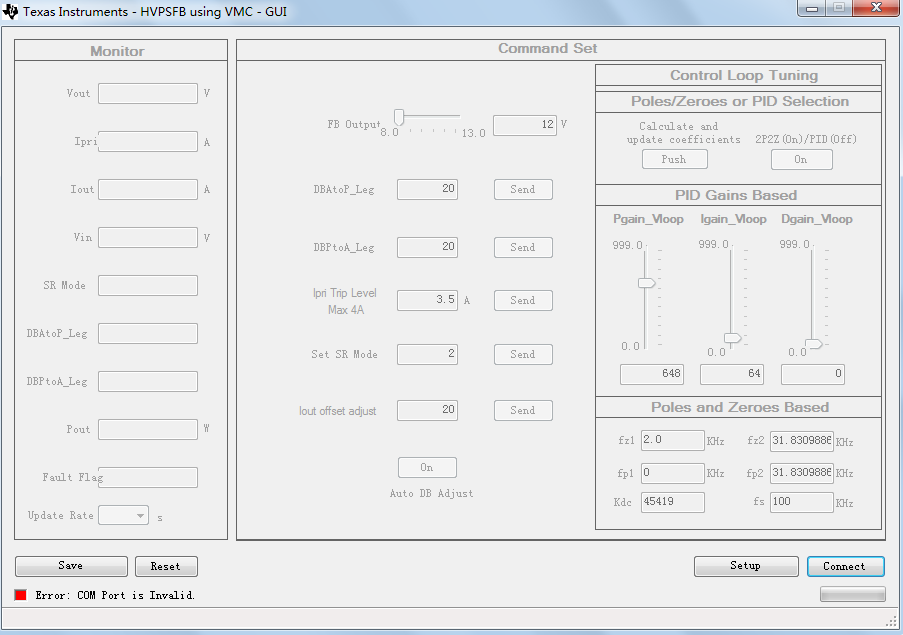Click the fp1 frequency input field

tap(673, 473)
